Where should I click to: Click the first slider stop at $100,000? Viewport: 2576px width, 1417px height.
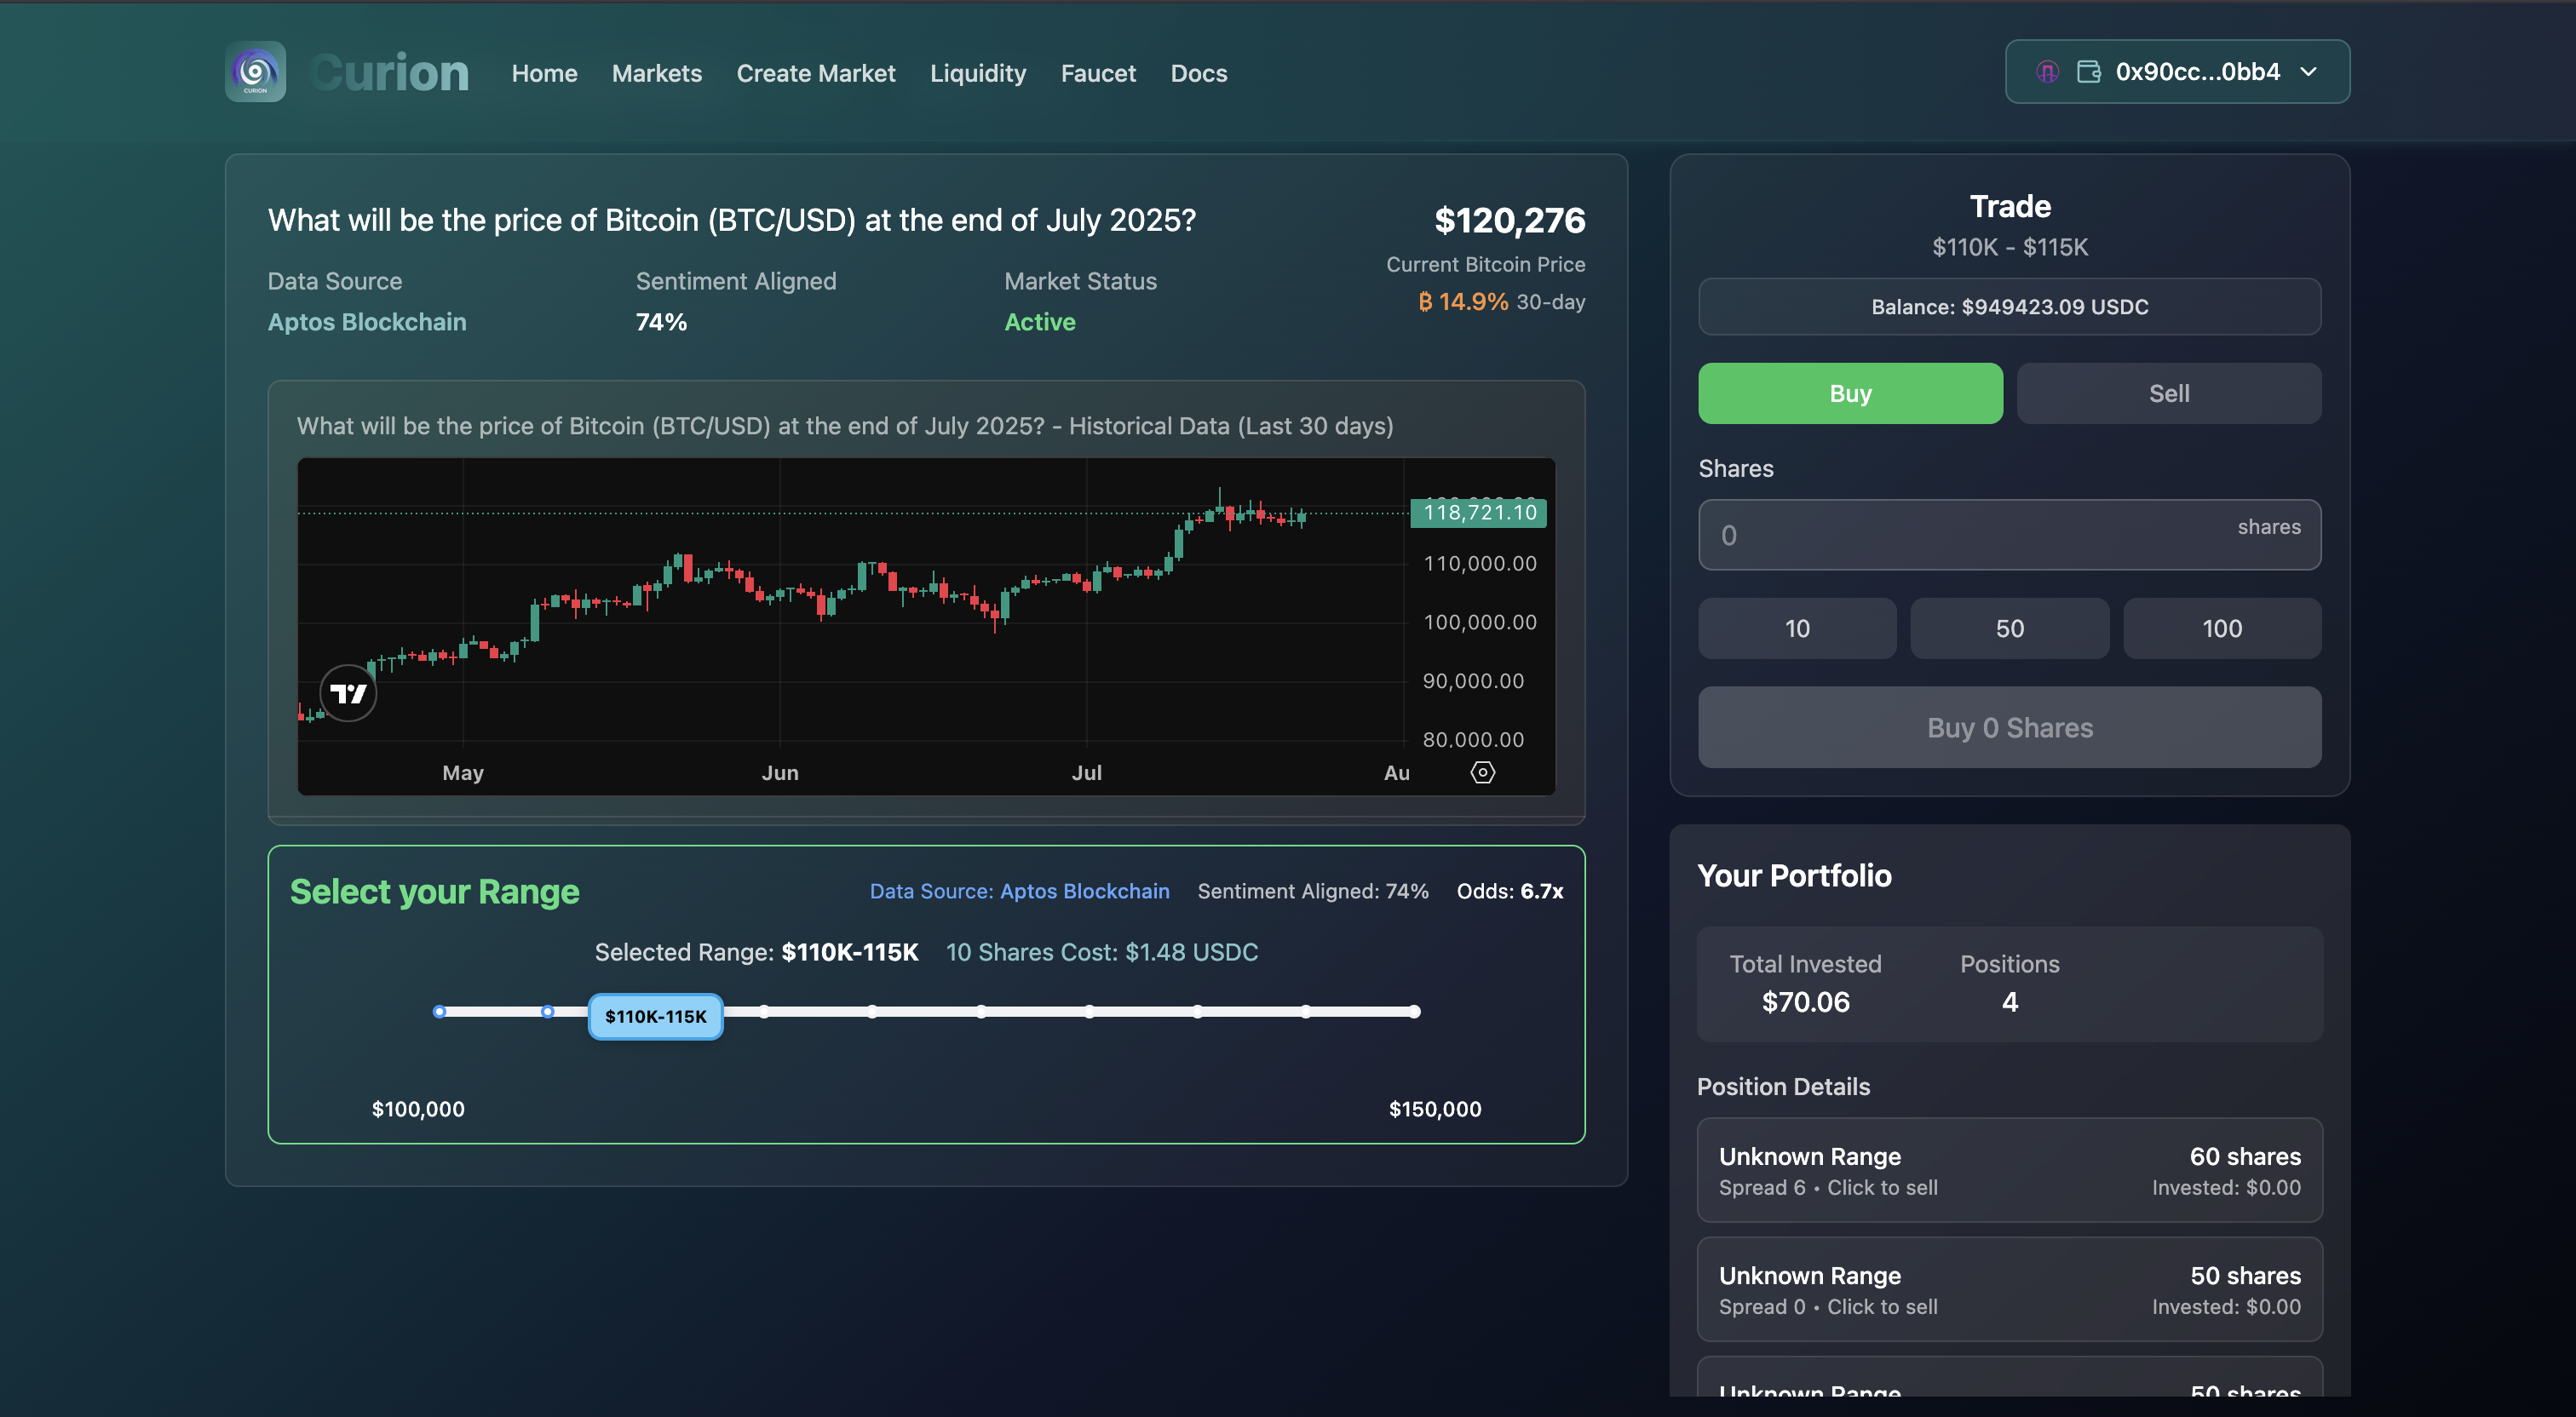[x=439, y=1011]
